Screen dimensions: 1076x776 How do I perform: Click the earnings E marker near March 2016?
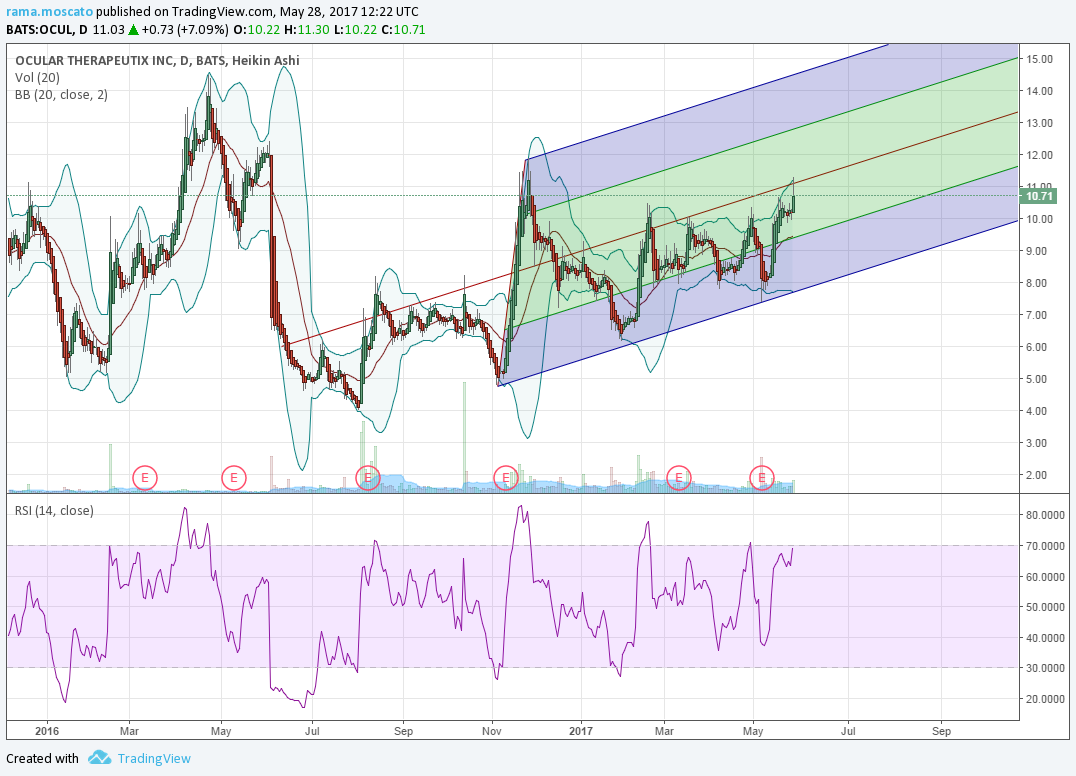pos(145,477)
